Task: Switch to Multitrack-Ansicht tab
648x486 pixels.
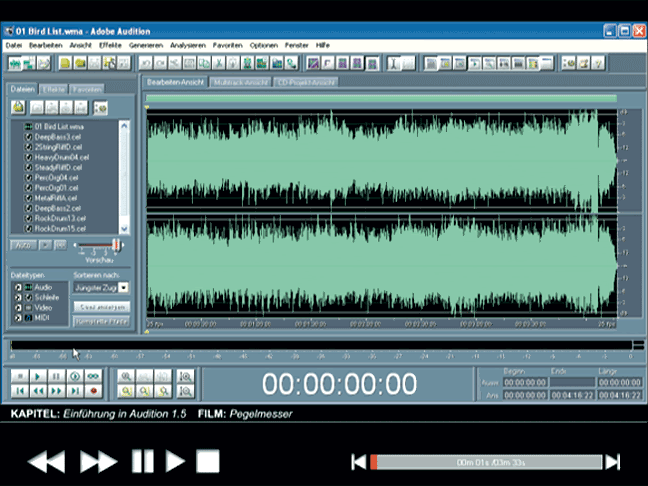Action: click(x=241, y=82)
